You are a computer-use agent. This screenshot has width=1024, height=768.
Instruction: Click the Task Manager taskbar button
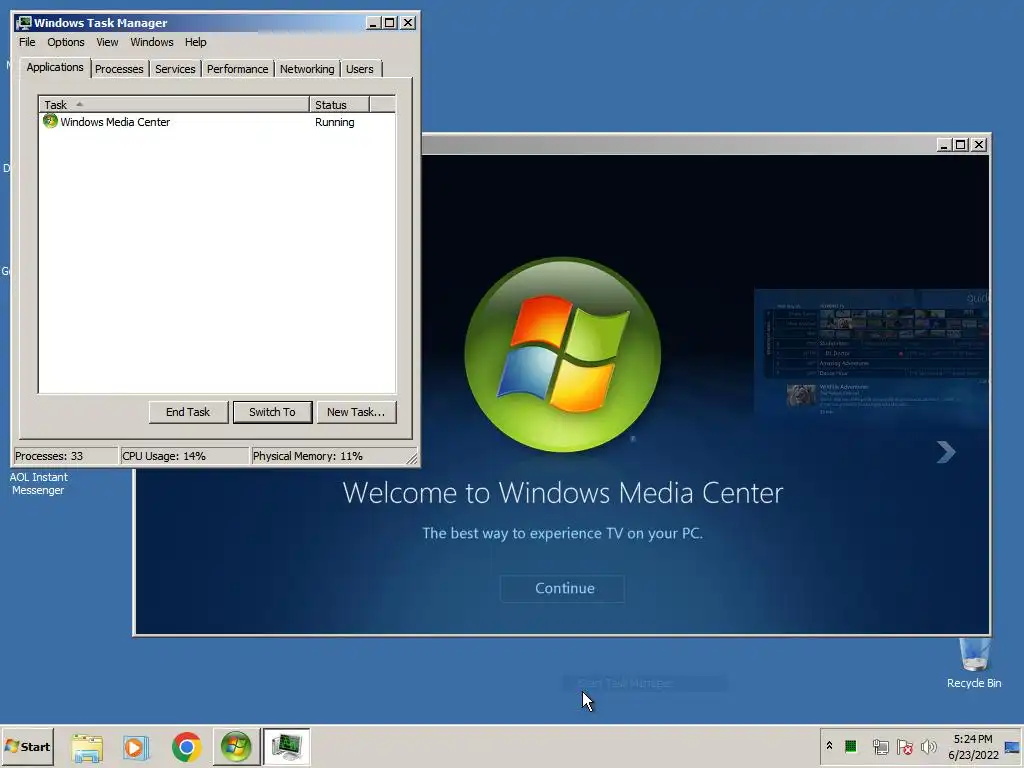coord(286,746)
